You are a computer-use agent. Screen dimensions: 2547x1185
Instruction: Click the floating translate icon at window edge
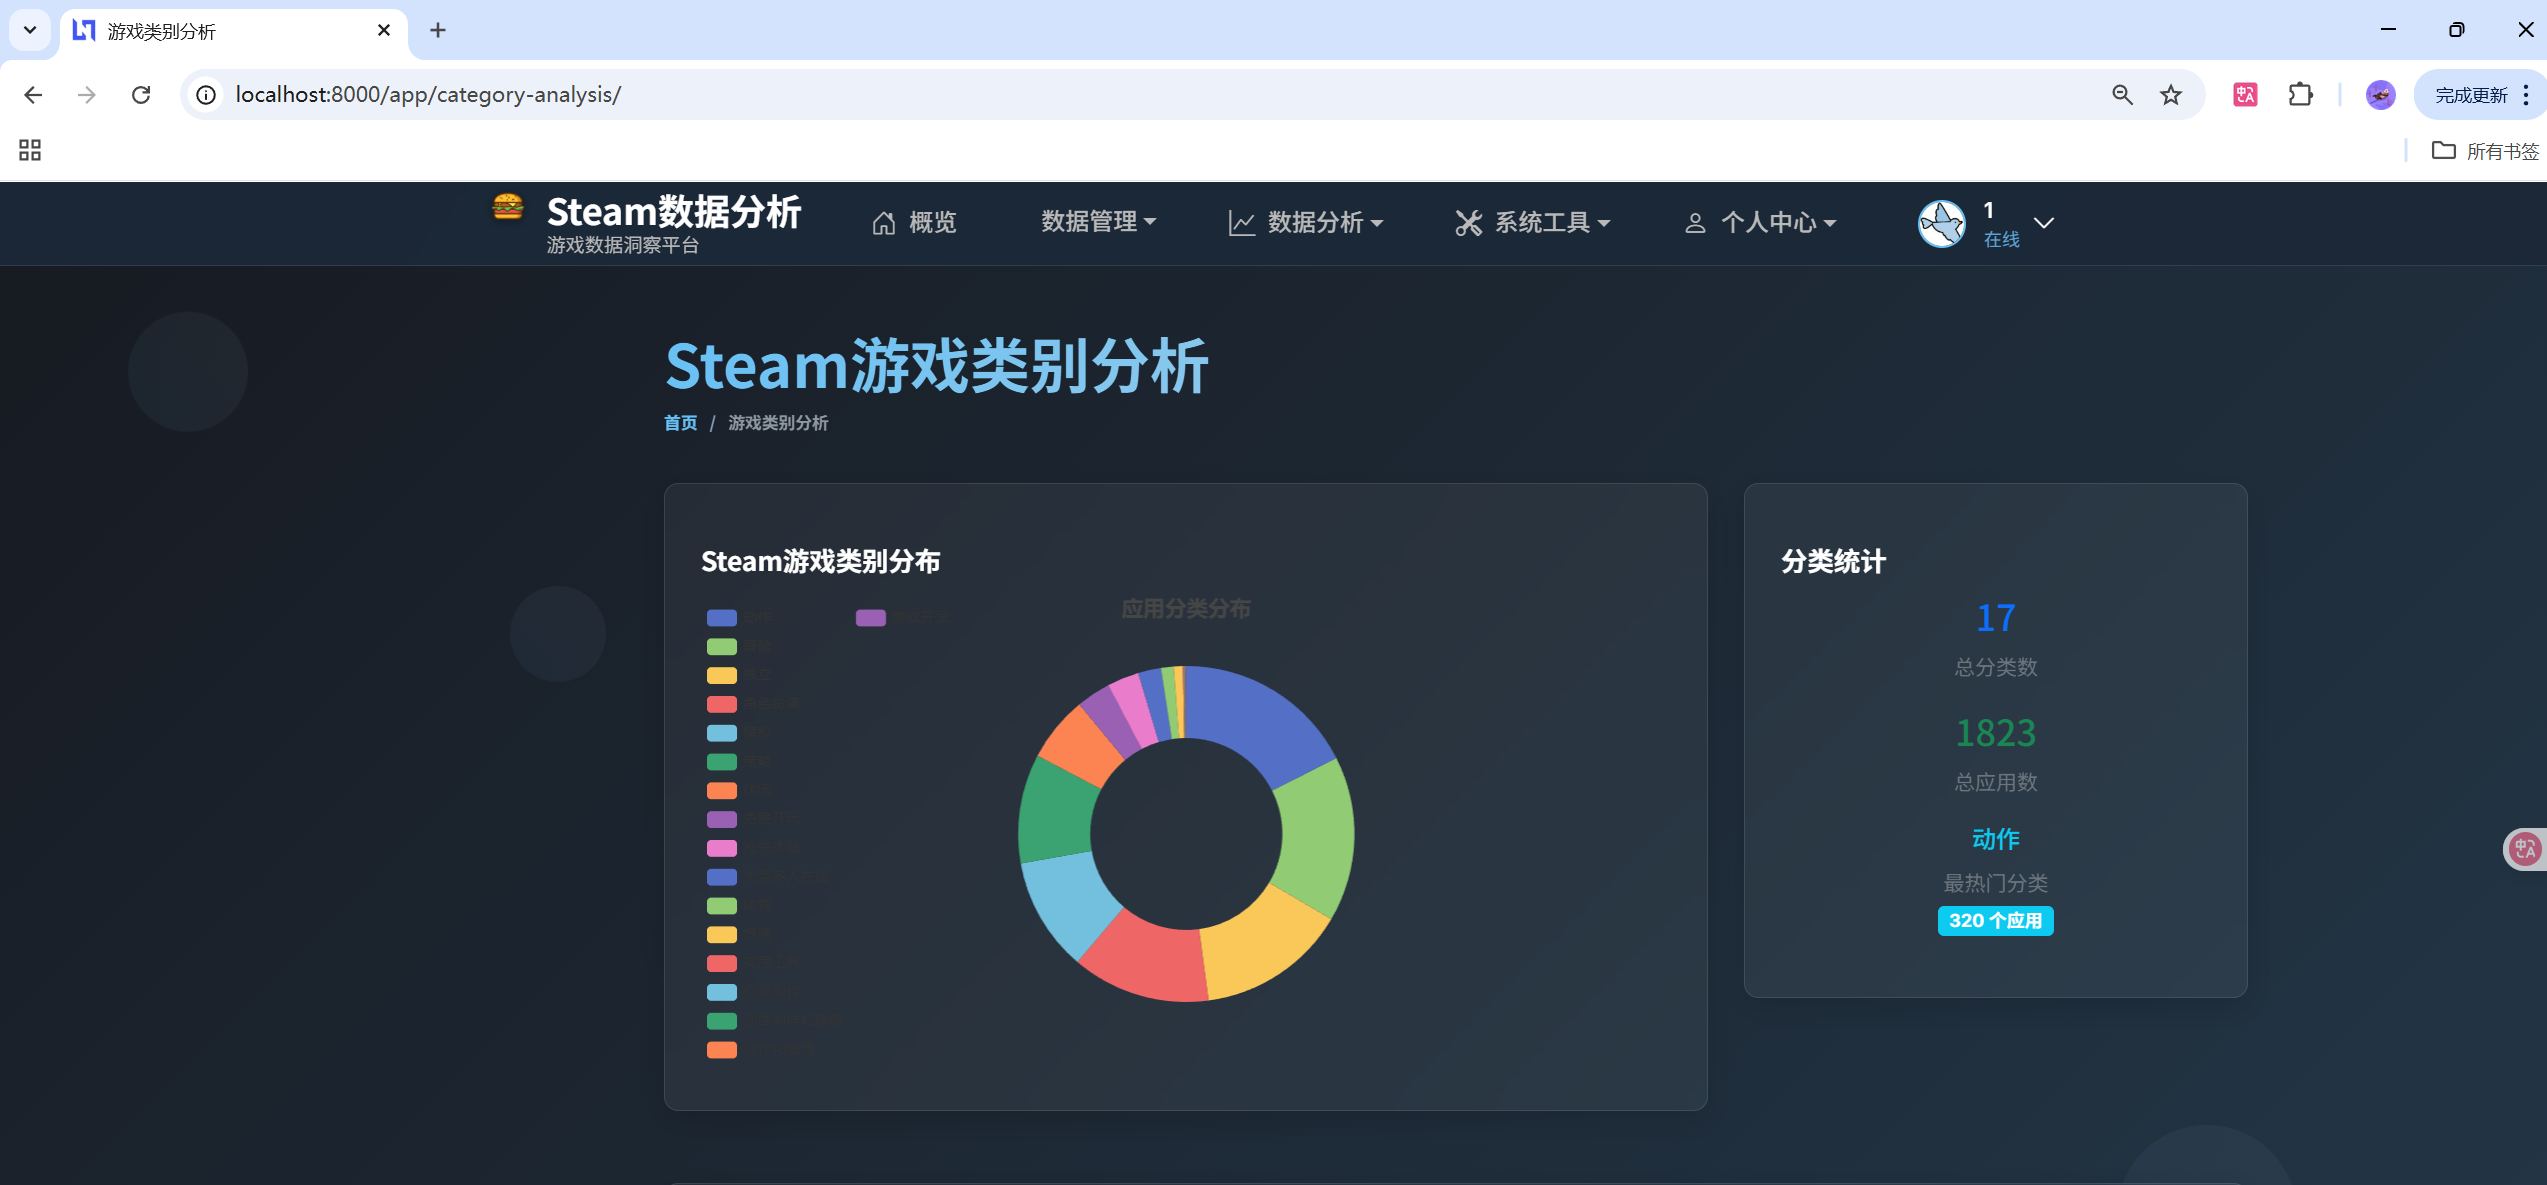[x=2525, y=849]
